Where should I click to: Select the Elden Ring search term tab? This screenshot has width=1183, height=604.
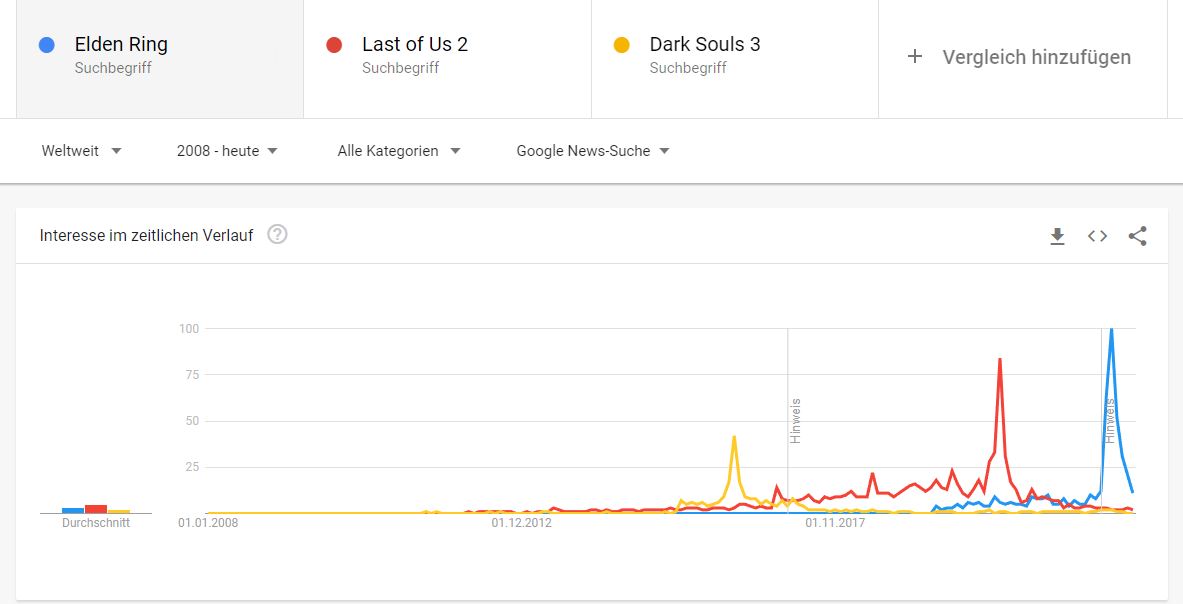click(x=160, y=59)
